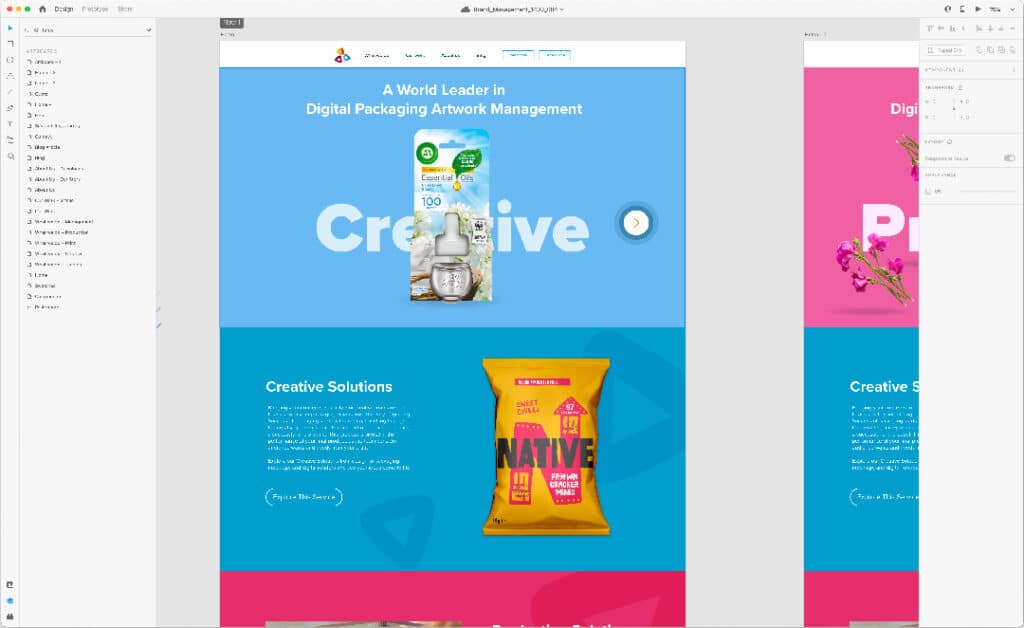1024x628 pixels.
Task: Select the Ellipse tool in the toolbar
Action: (10, 60)
